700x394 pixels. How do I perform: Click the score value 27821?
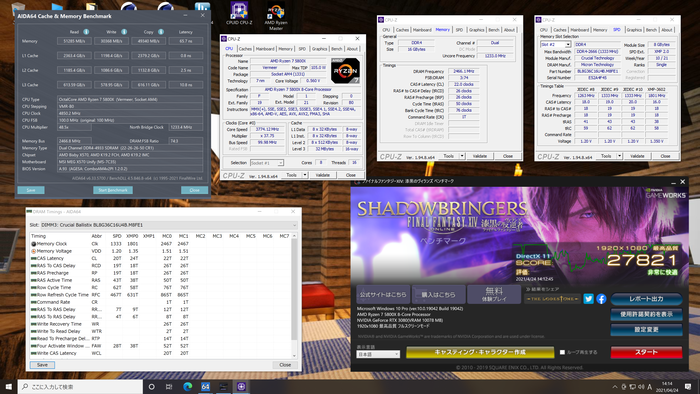642,260
